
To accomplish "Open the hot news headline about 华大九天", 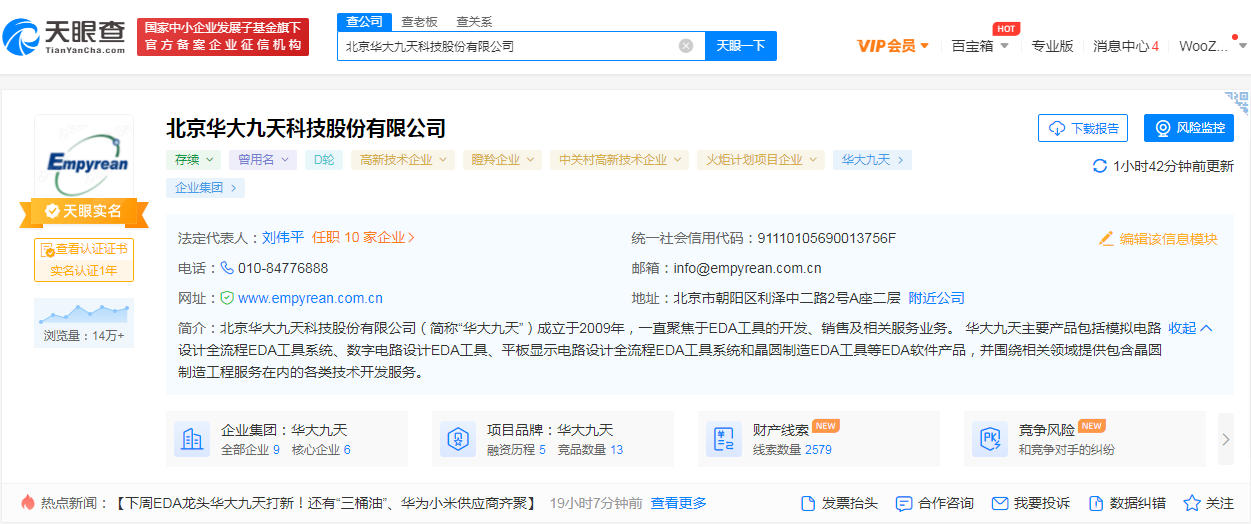I will pos(326,503).
